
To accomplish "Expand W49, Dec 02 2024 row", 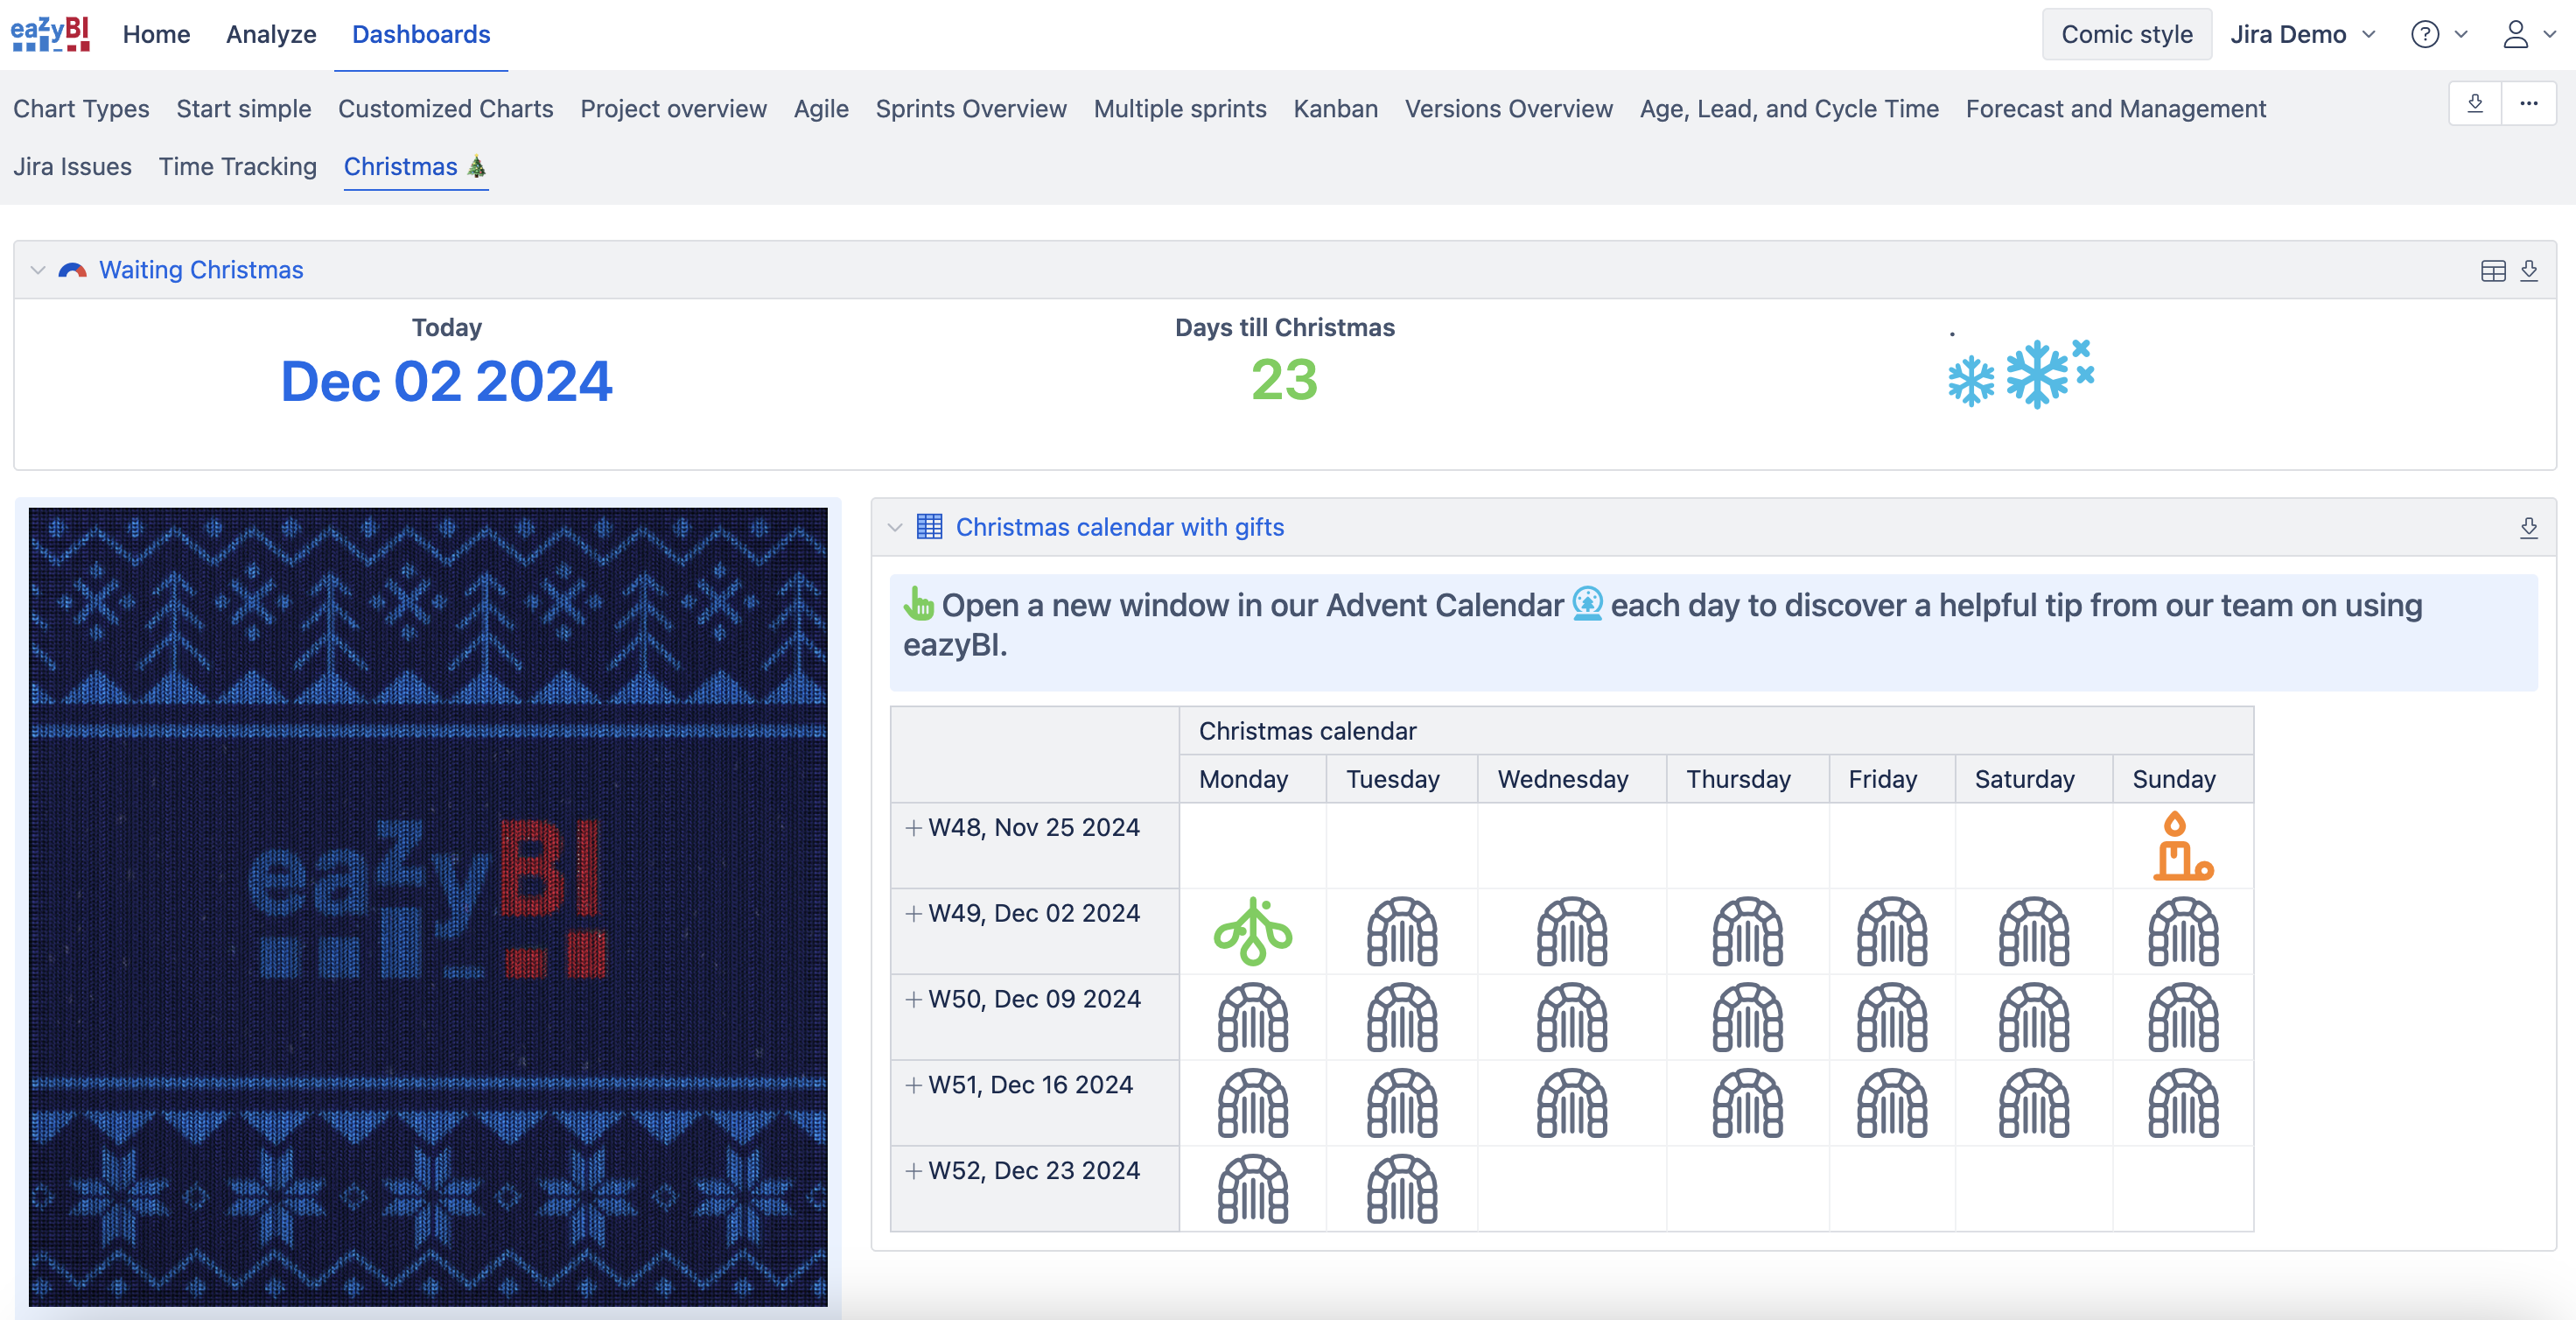I will (913, 914).
